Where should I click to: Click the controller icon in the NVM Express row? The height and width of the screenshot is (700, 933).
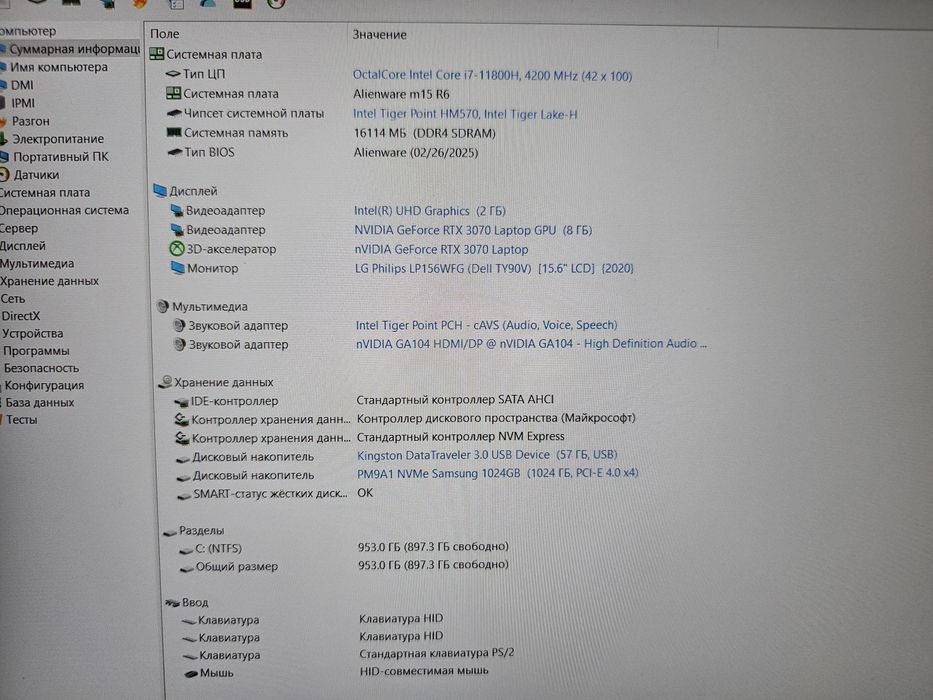(182, 439)
